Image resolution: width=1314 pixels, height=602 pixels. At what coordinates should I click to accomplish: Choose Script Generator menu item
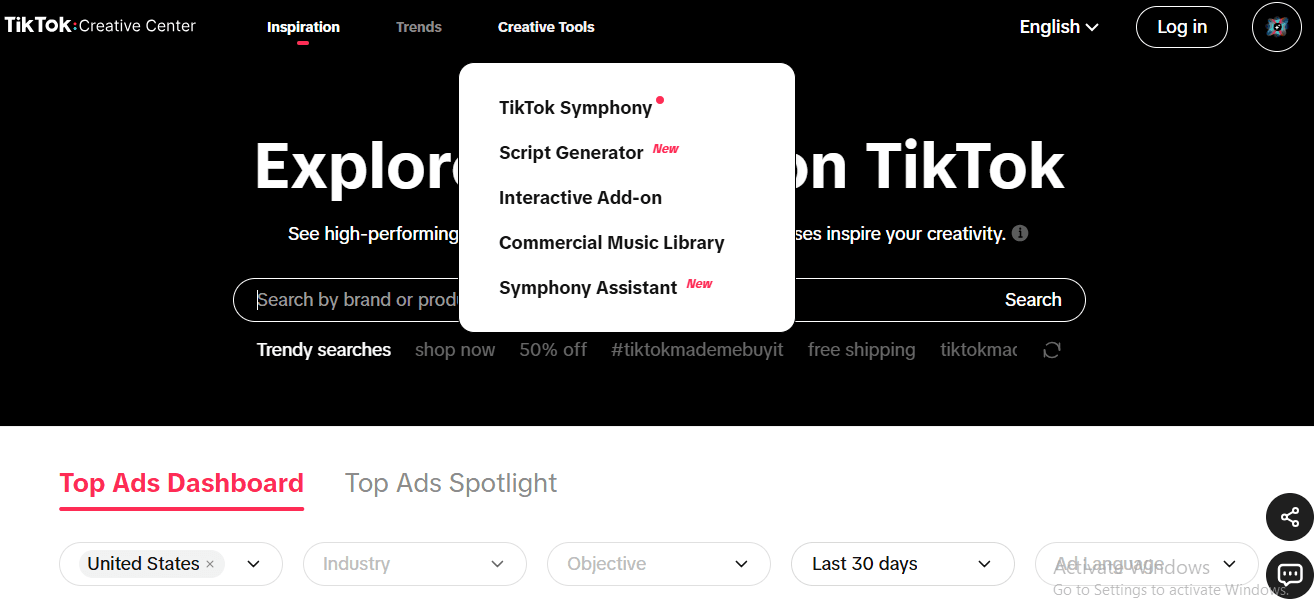(571, 153)
